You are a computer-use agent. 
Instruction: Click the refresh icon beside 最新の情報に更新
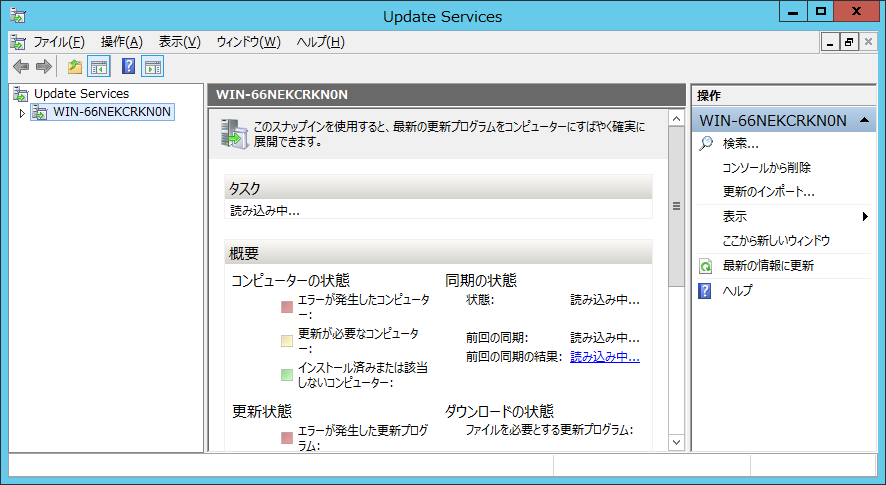click(x=706, y=266)
